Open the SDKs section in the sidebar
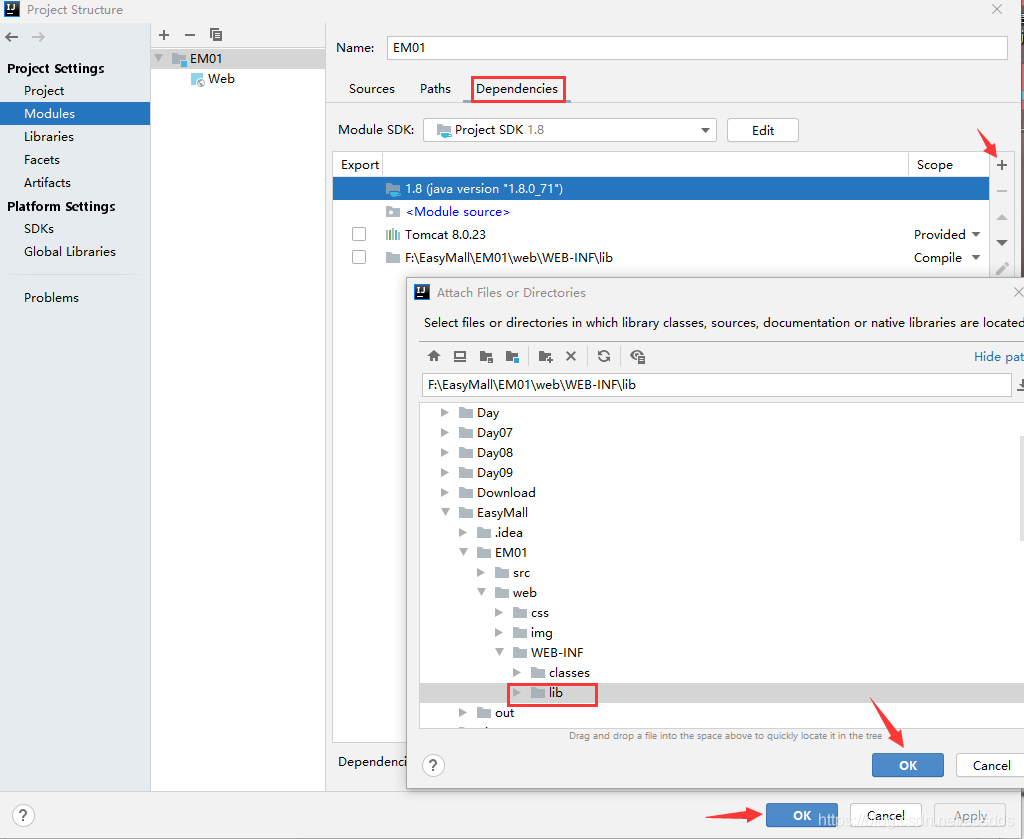This screenshot has height=839, width=1024. pos(39,229)
